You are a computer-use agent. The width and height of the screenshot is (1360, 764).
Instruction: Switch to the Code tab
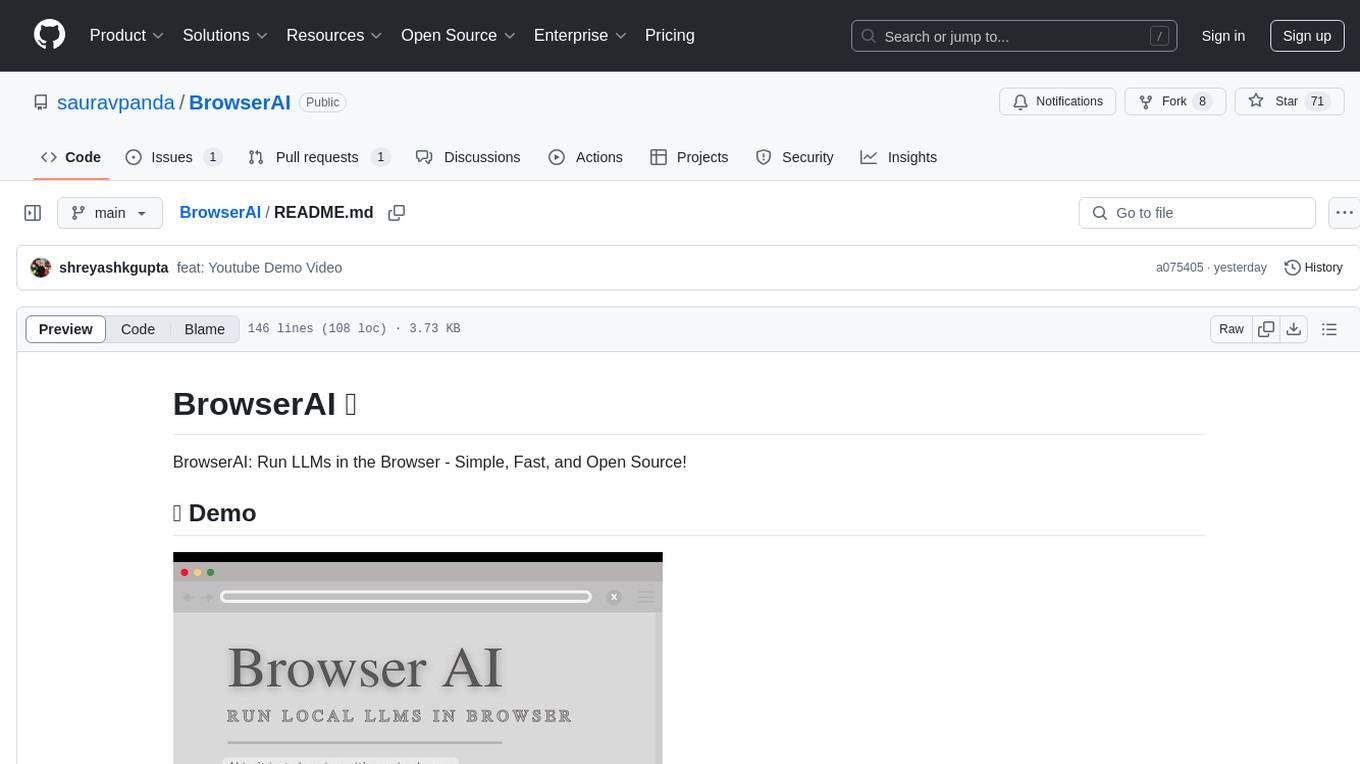(71, 157)
